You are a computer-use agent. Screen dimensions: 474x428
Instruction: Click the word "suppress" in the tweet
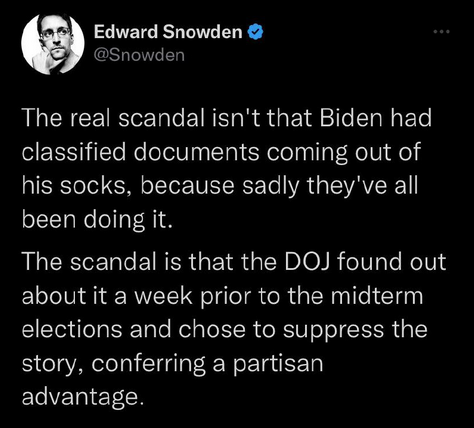point(333,331)
